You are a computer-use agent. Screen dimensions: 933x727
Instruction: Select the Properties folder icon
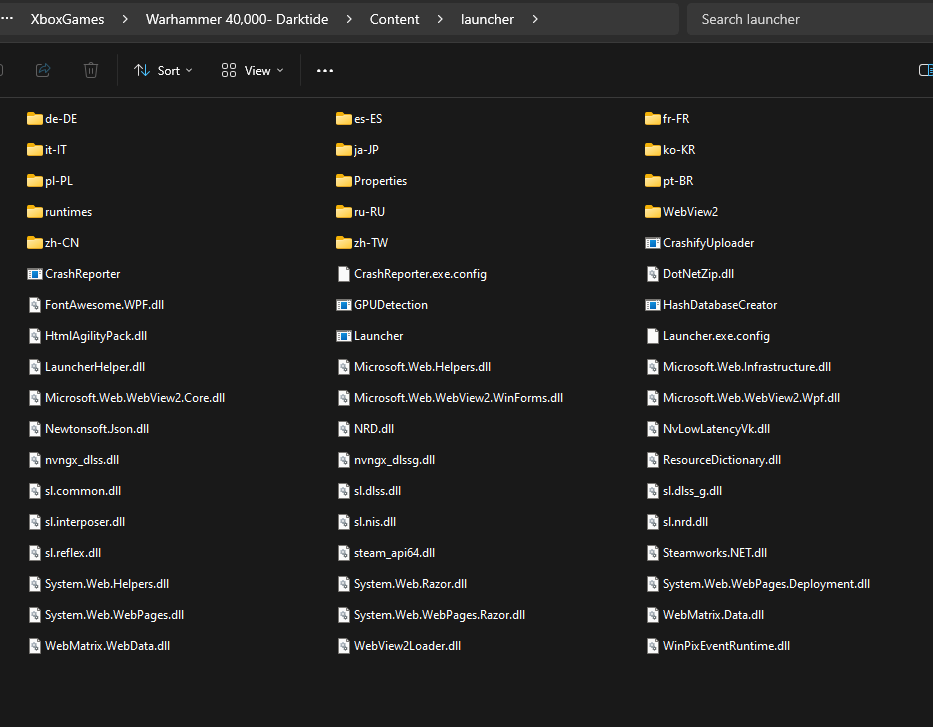tap(343, 180)
